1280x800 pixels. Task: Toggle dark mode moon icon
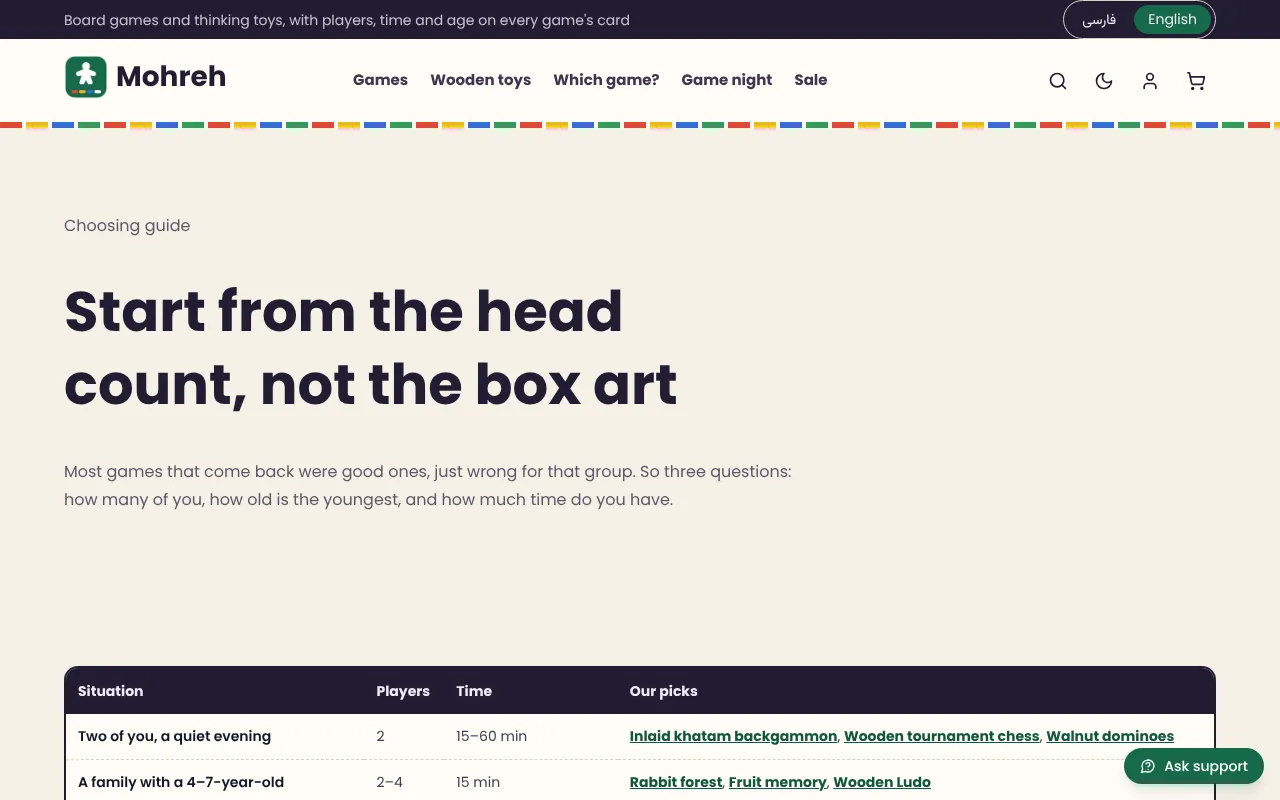1104,81
